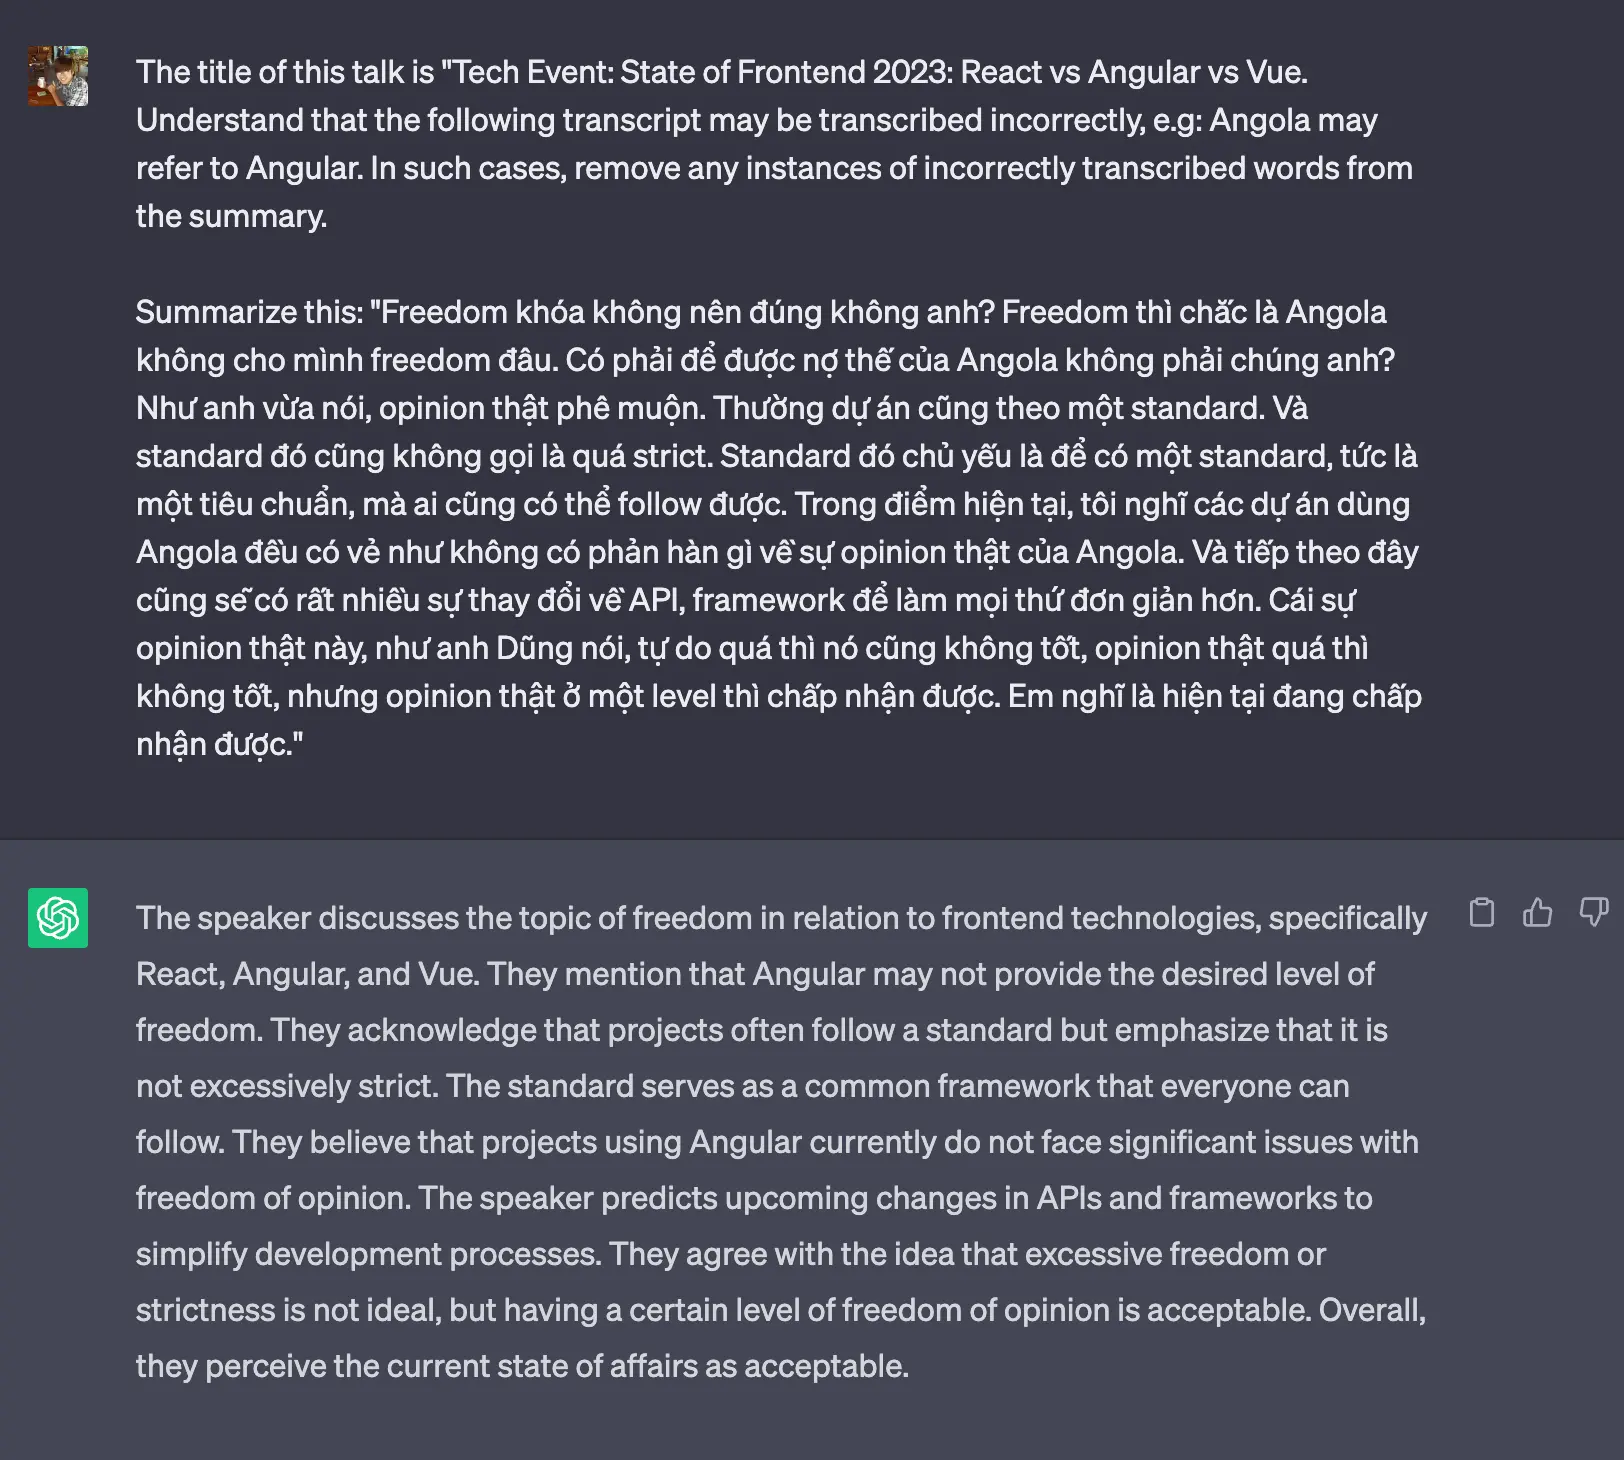
Task: Click the response line starting "simplify development processes"
Action: point(731,1254)
